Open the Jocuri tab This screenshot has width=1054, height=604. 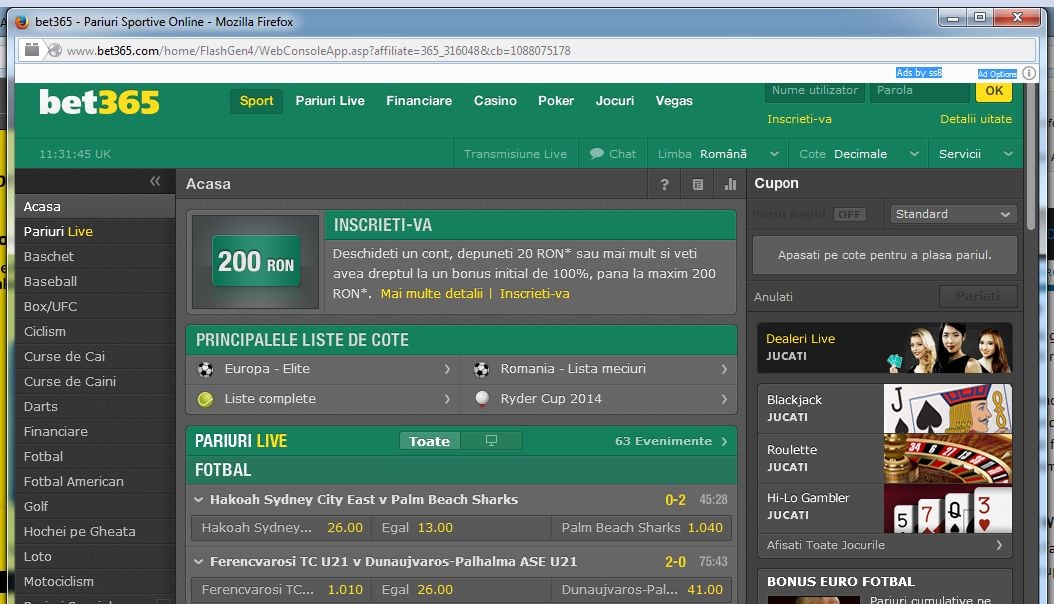(614, 101)
